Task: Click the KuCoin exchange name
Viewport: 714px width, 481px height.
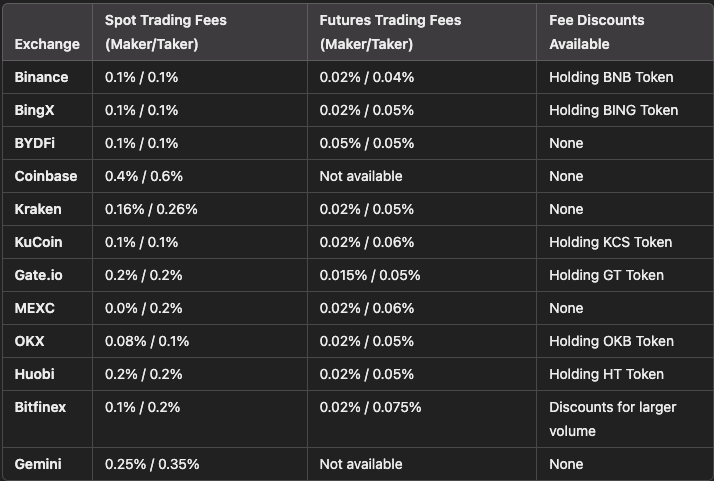Action: (40, 242)
